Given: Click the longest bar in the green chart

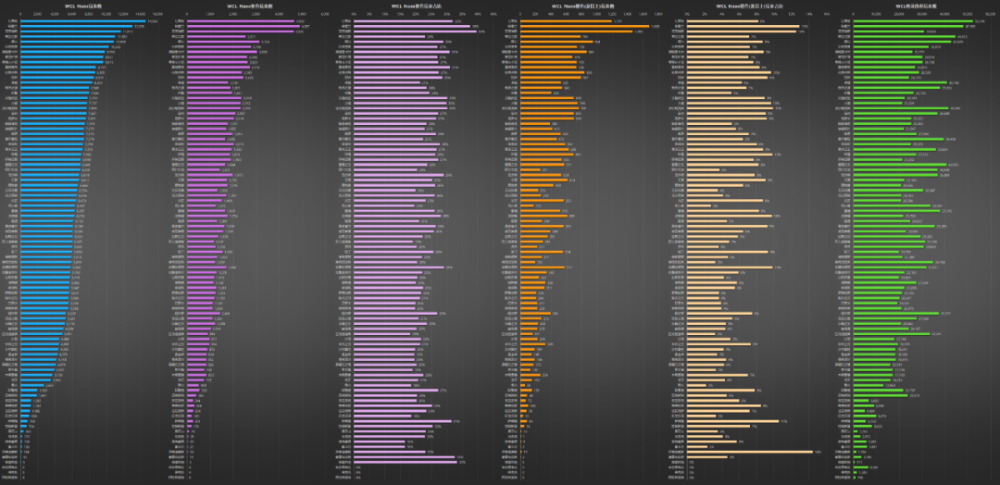Looking at the screenshot, I should coord(913,21).
